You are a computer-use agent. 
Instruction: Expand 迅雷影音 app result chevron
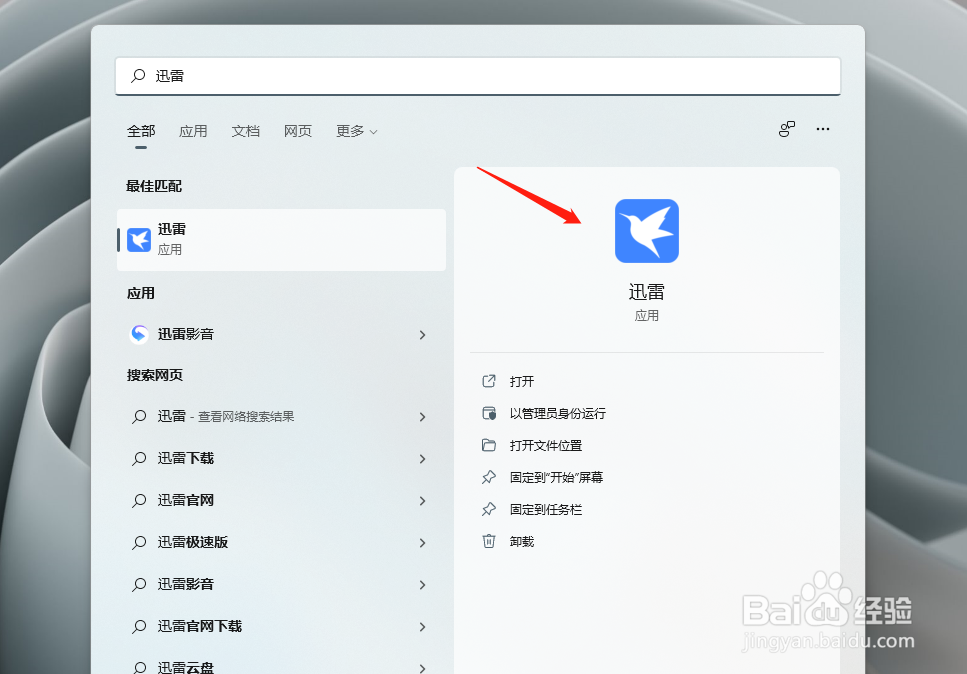[x=422, y=335]
